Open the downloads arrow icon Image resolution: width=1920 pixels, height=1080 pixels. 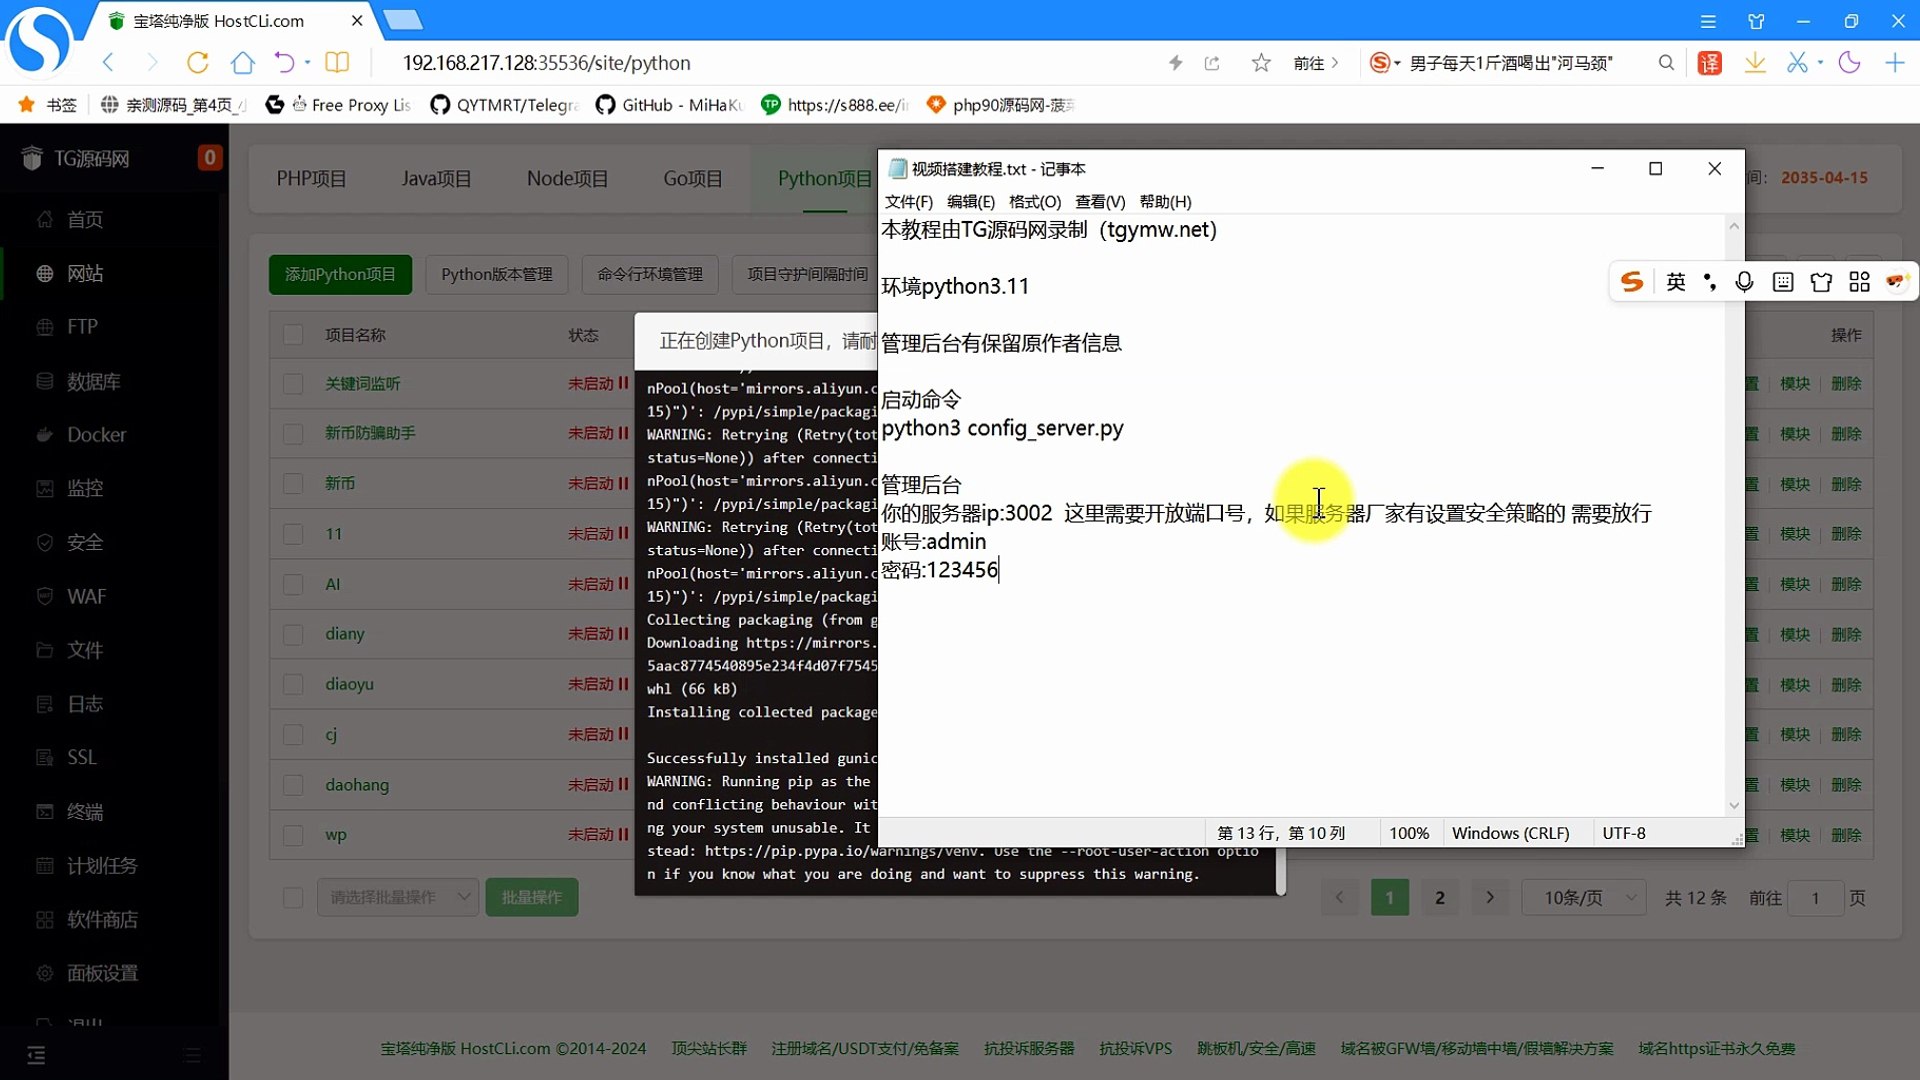1755,63
